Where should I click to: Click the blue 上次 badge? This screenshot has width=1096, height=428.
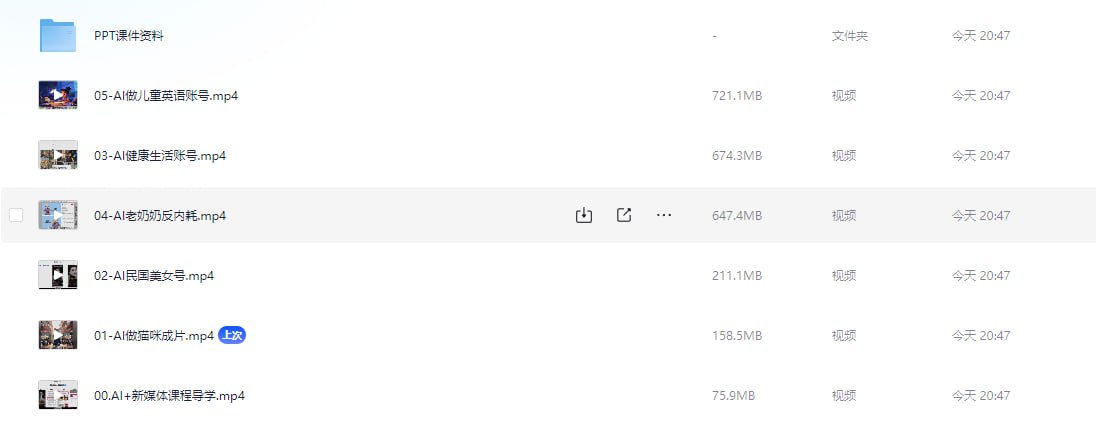(232, 336)
